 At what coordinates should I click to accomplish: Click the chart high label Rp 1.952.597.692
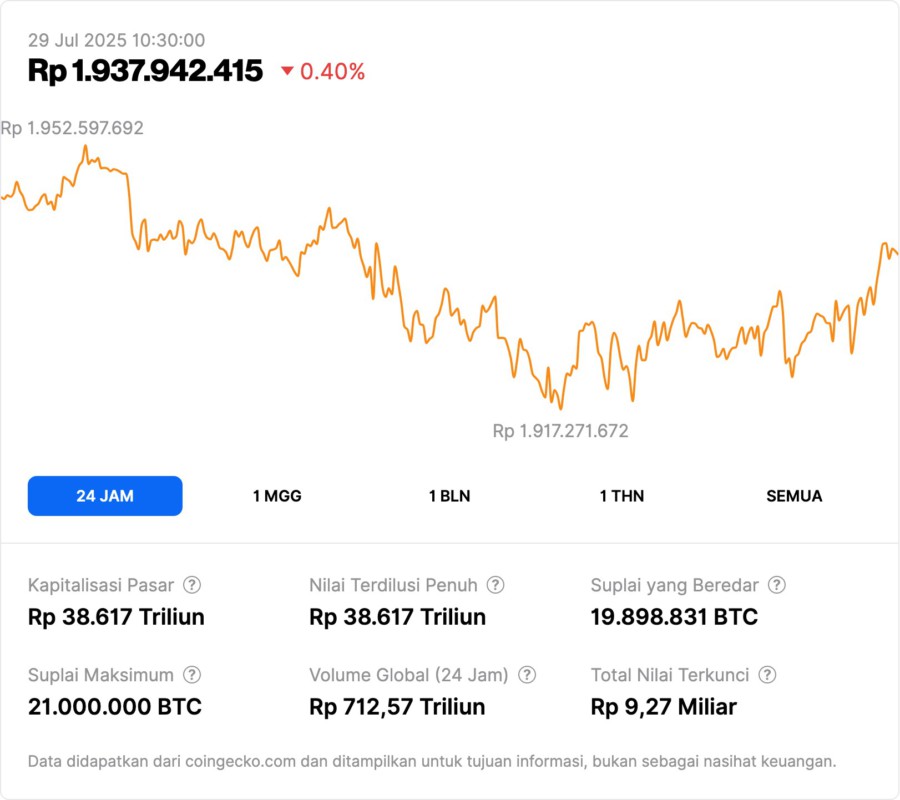72,128
